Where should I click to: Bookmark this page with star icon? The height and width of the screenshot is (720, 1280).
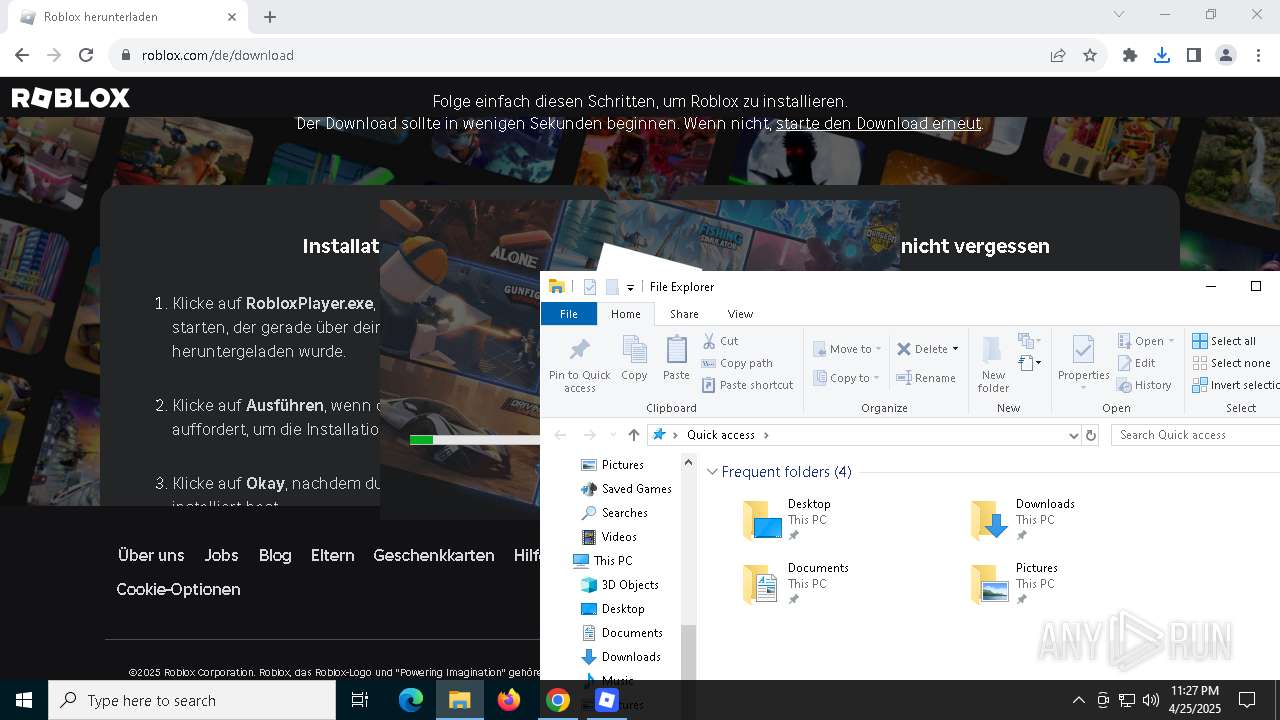1090,55
